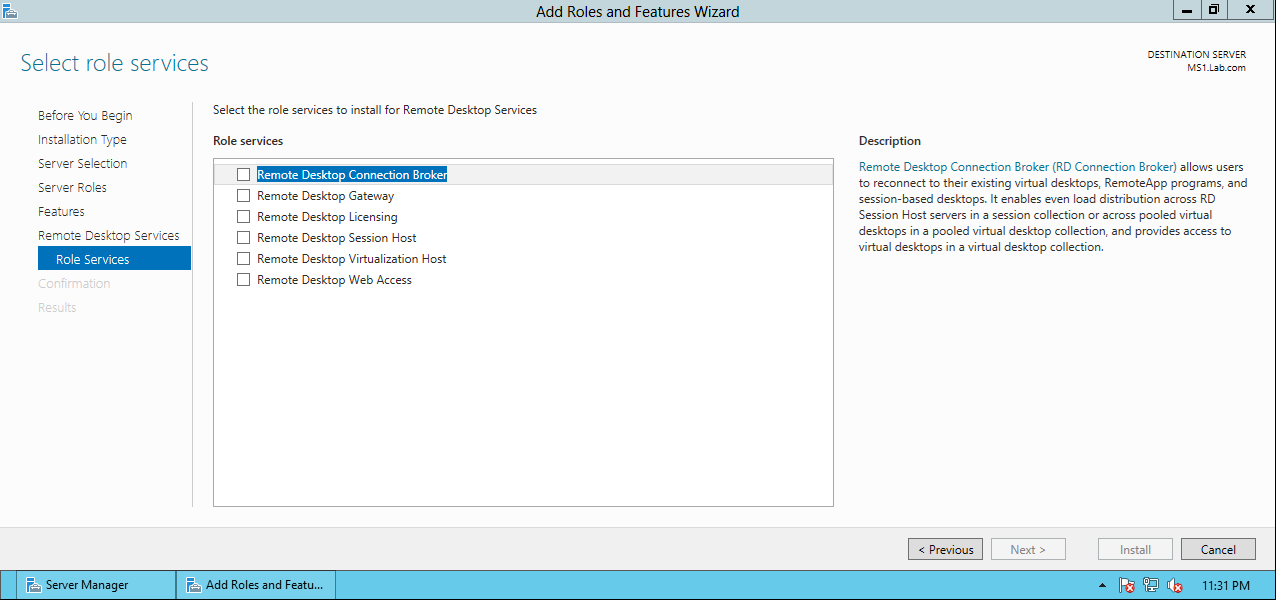Select Remote Desktop Session Host label
The height and width of the screenshot is (600, 1276).
point(337,238)
